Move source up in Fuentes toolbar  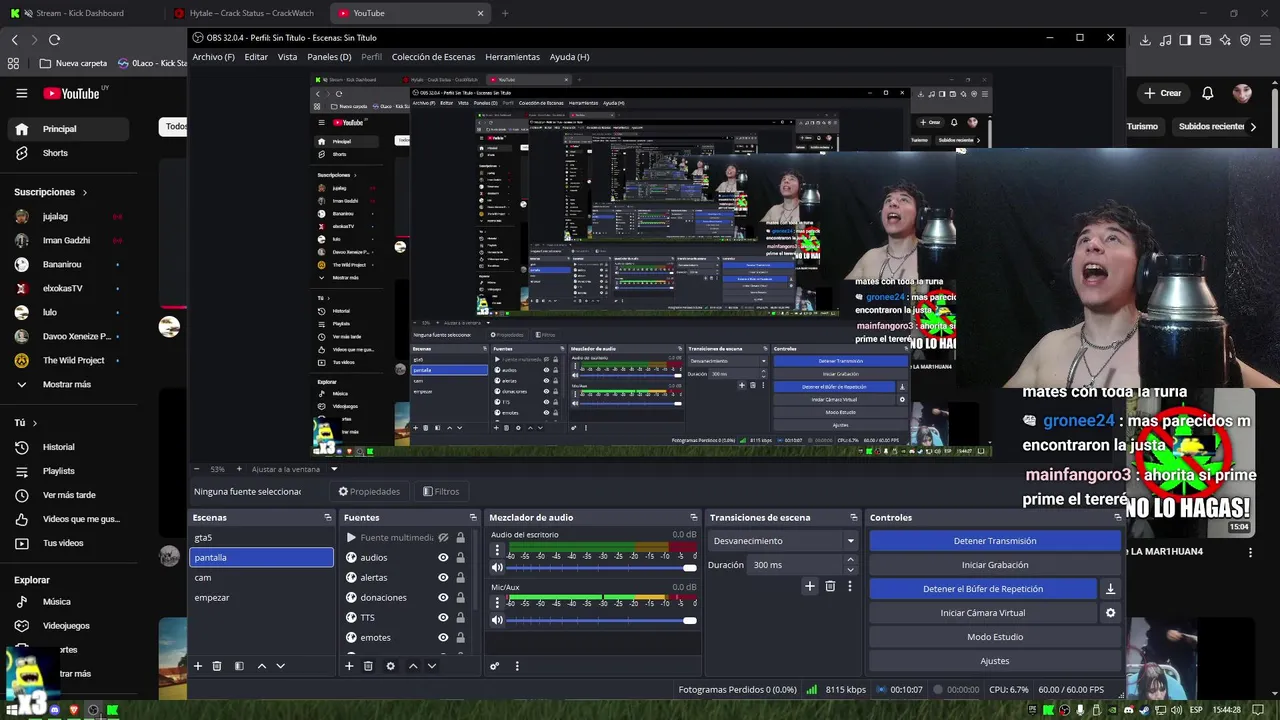pos(413,666)
